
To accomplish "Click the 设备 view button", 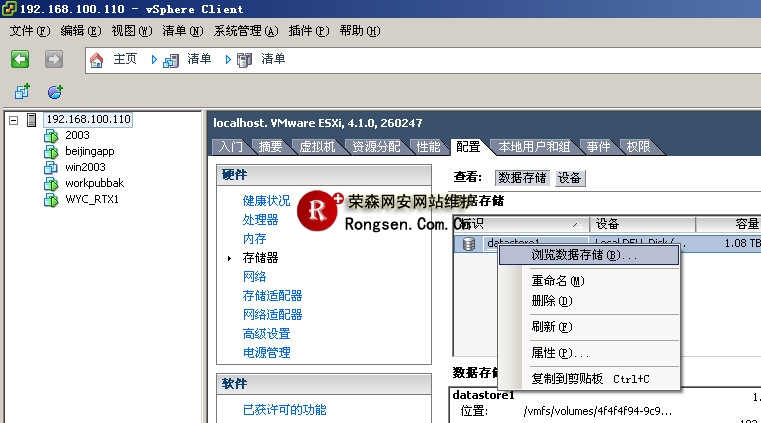I will click(x=570, y=178).
